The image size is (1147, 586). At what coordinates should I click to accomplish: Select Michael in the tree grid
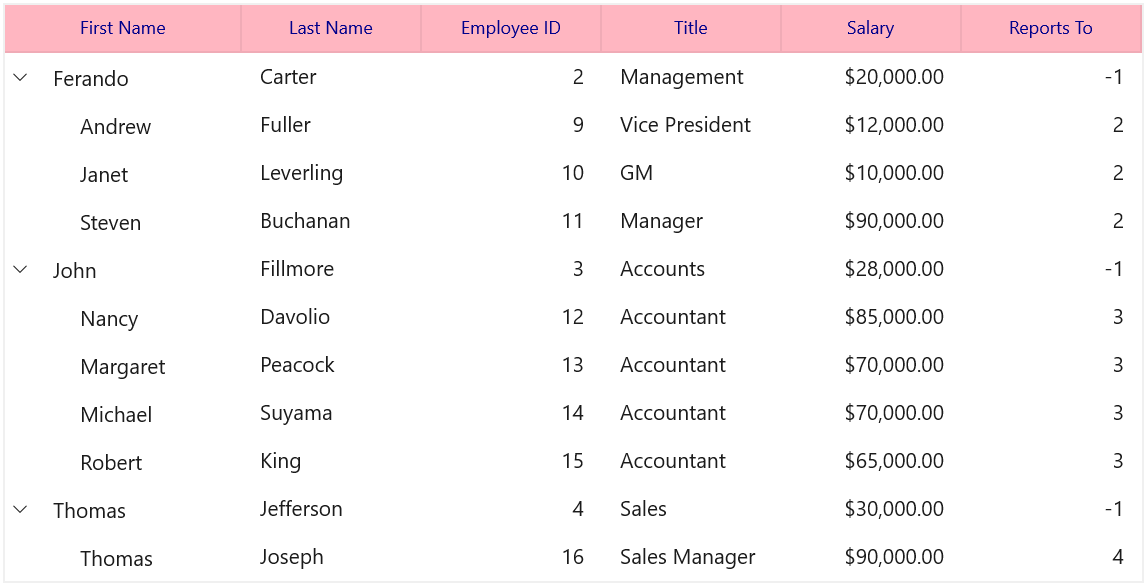[116, 415]
